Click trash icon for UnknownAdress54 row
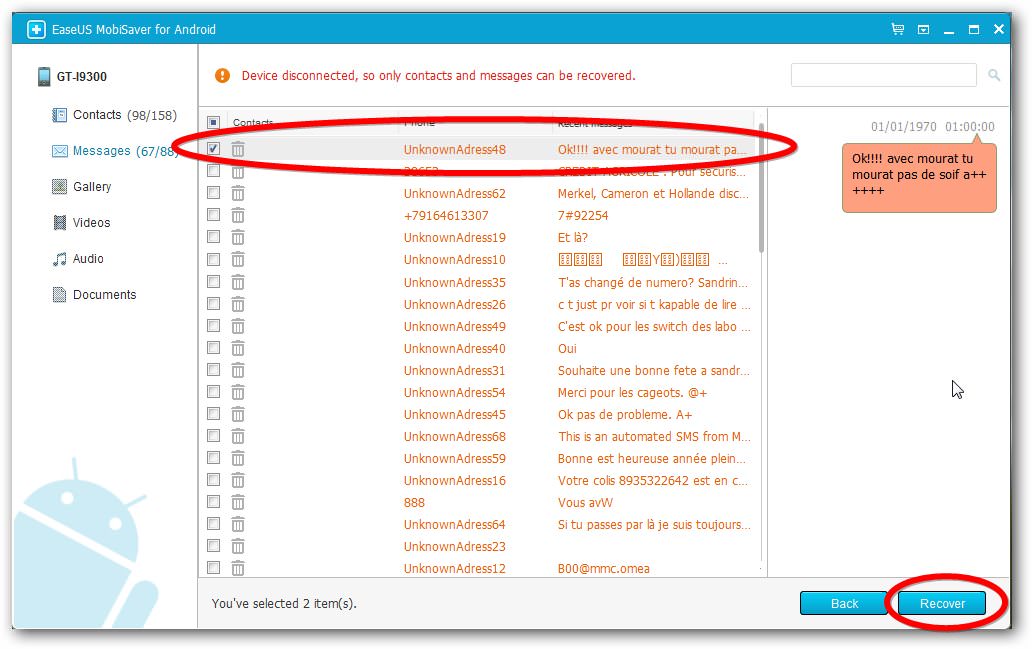The width and height of the screenshot is (1032, 649). pos(238,392)
